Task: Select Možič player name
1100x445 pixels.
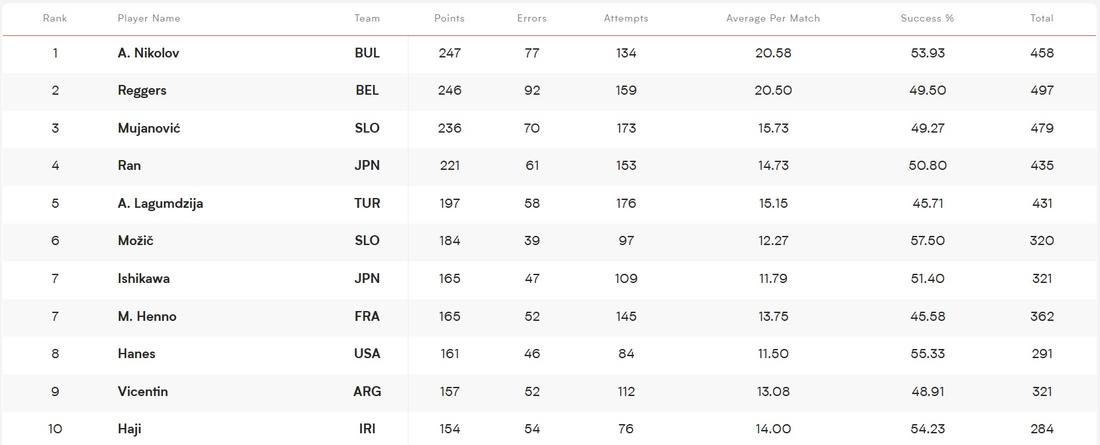Action: tap(135, 241)
